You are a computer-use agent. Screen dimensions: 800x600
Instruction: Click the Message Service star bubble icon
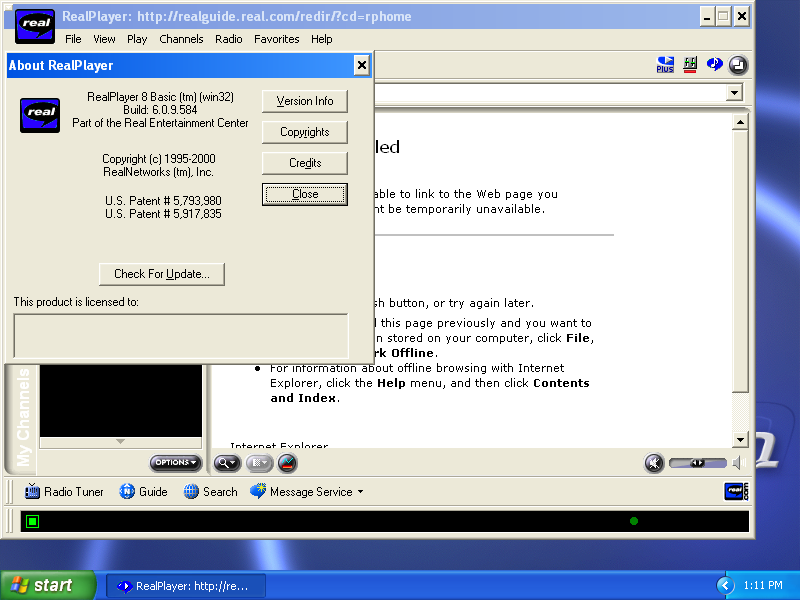pyautogui.click(x=258, y=491)
